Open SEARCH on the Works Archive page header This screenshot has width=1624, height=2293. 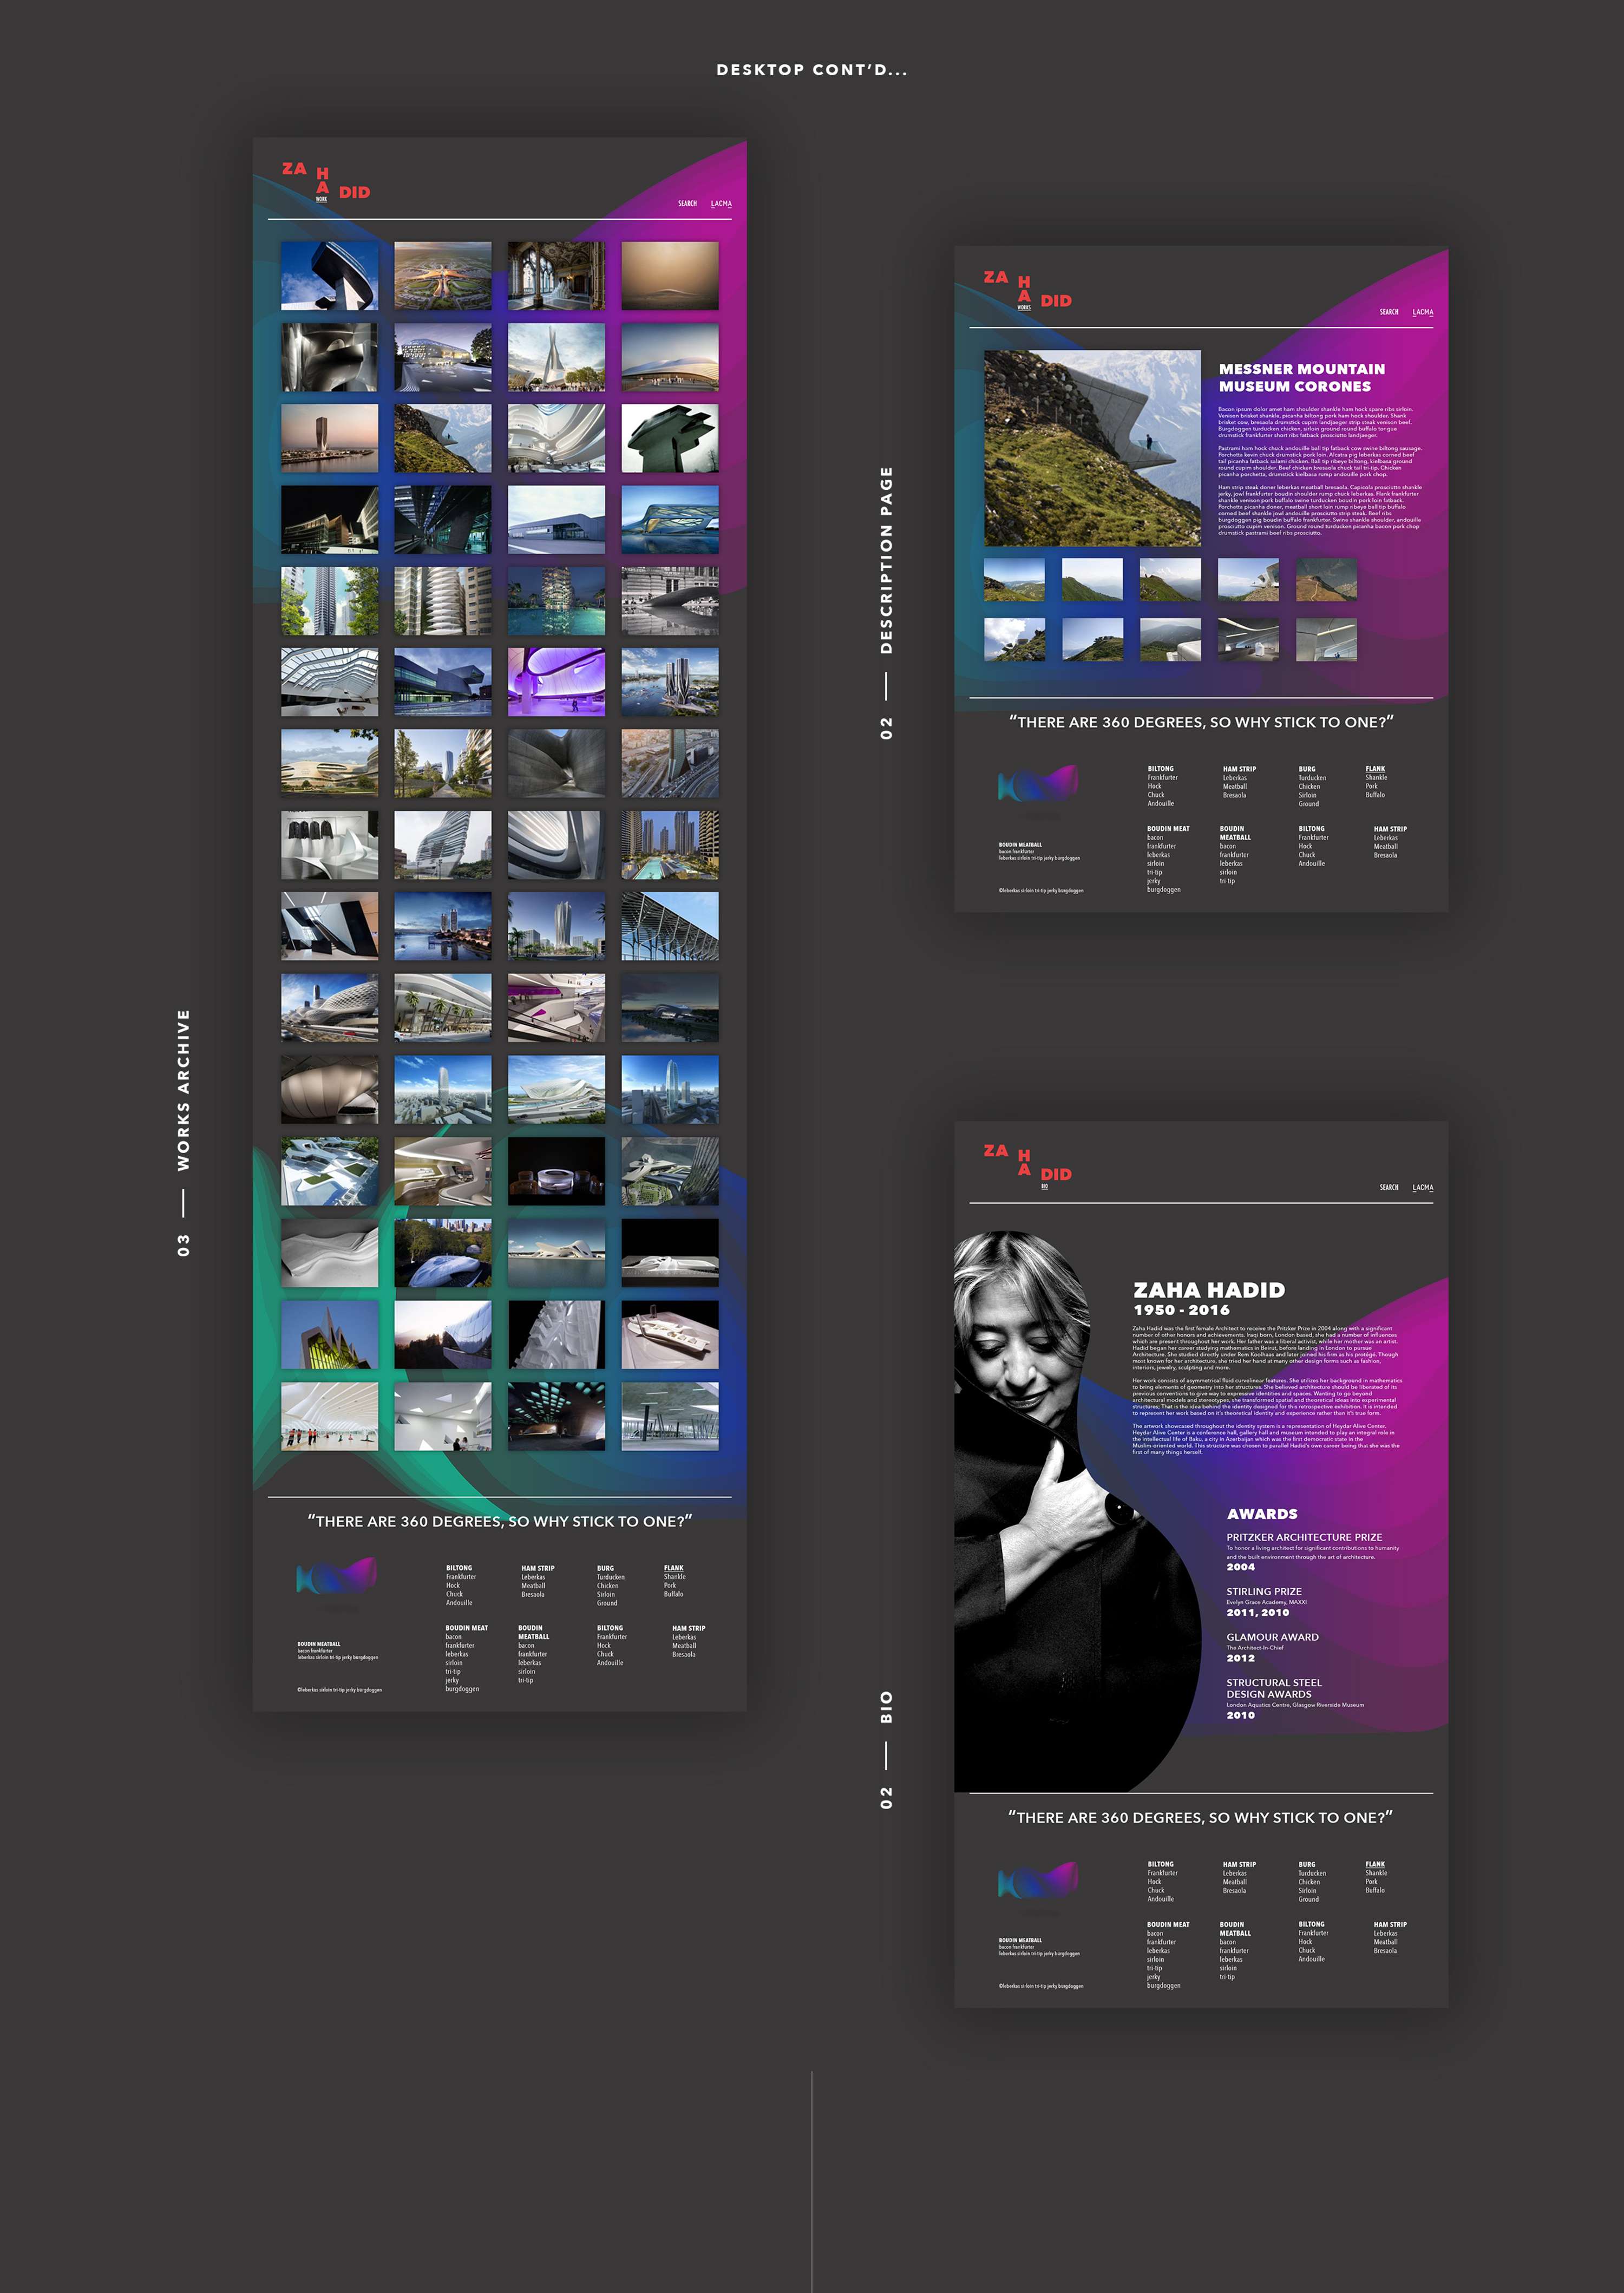tap(687, 203)
